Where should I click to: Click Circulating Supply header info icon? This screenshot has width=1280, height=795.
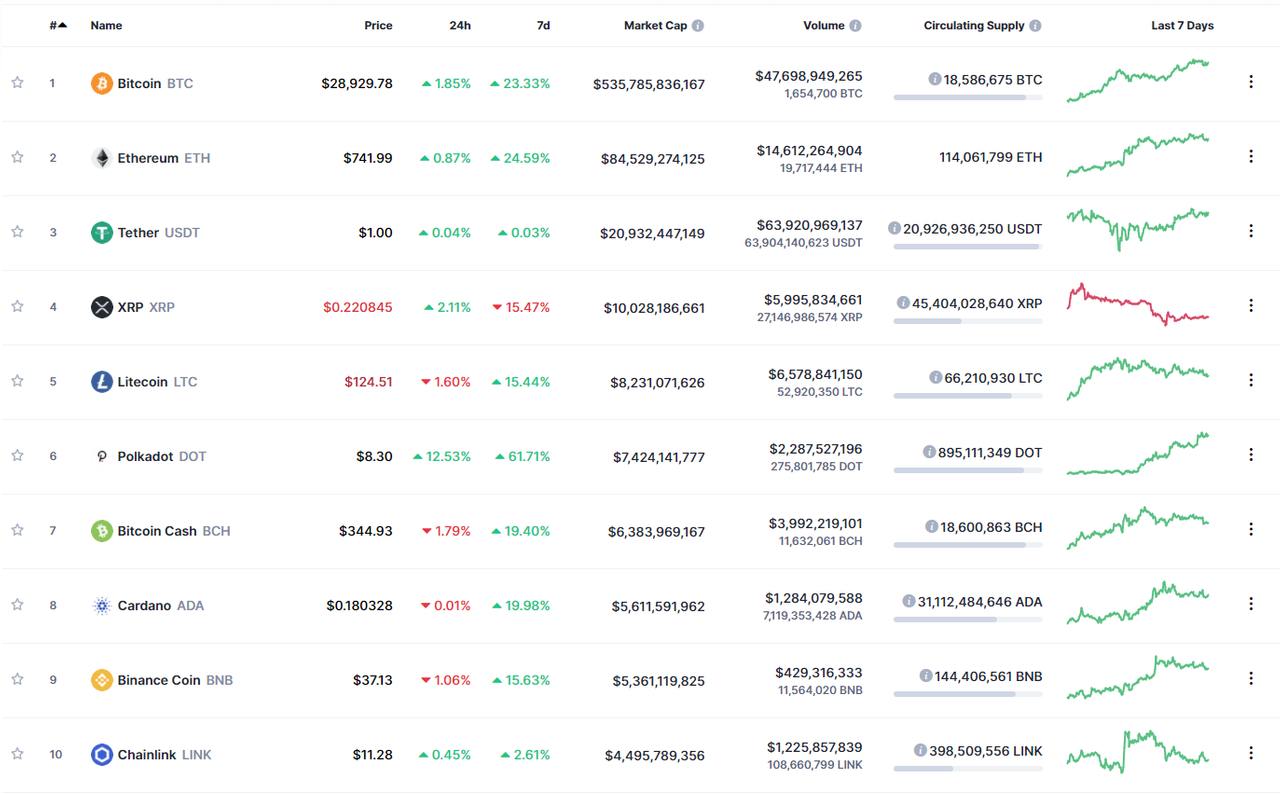click(x=1035, y=26)
